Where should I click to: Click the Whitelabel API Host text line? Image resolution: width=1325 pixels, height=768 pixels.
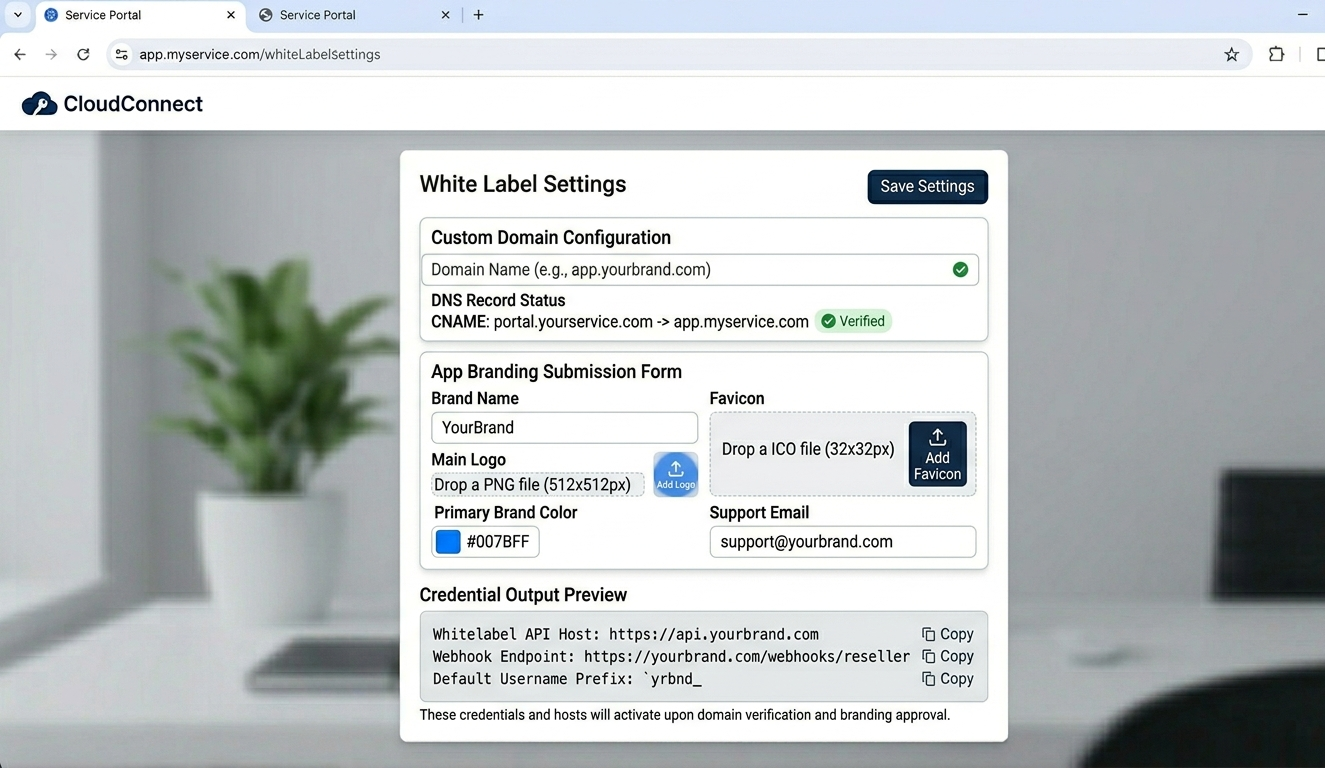point(626,634)
